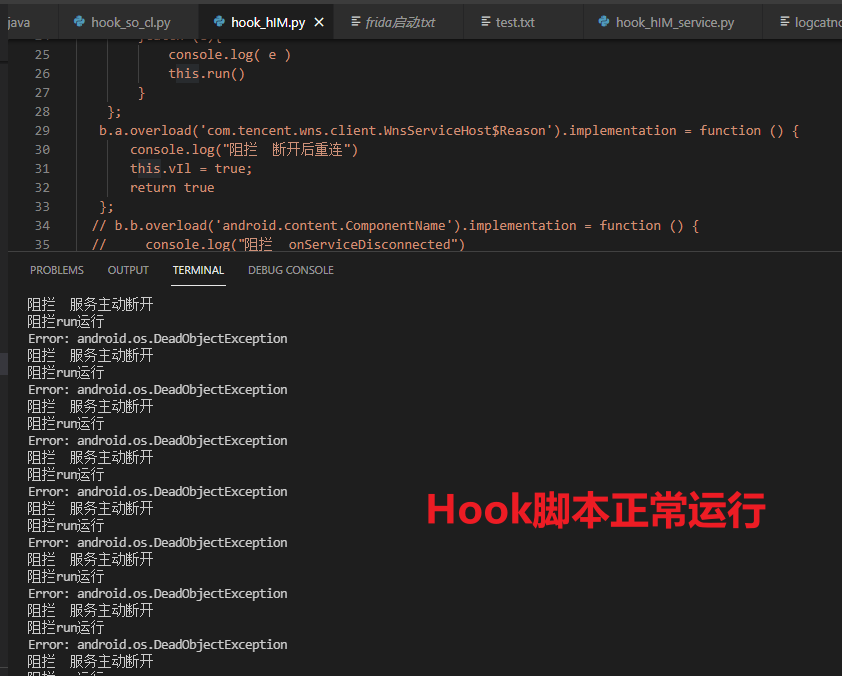Screen dimensions: 842x676
Task: Click the Python icon on hook_hIM_service.py tab
Action: click(x=604, y=21)
